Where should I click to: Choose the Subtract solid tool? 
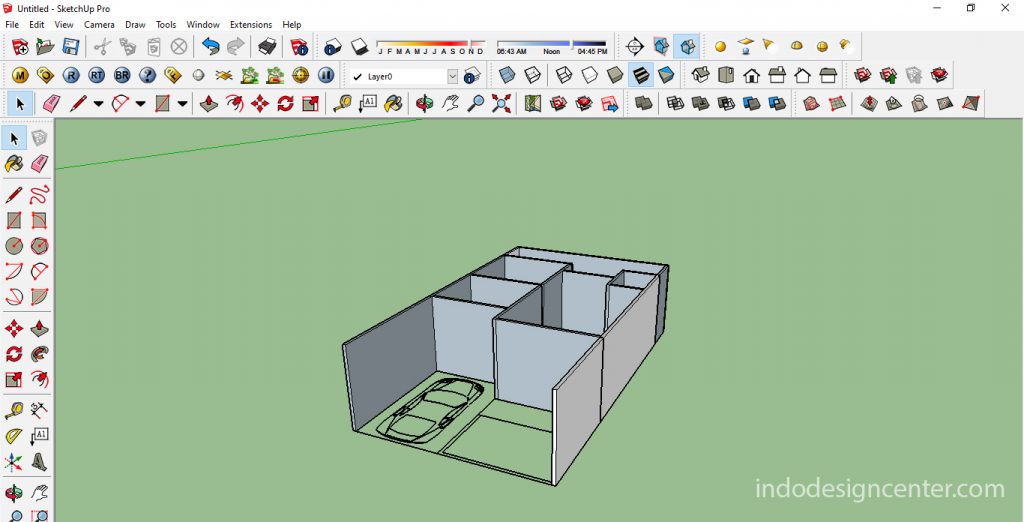tap(726, 103)
